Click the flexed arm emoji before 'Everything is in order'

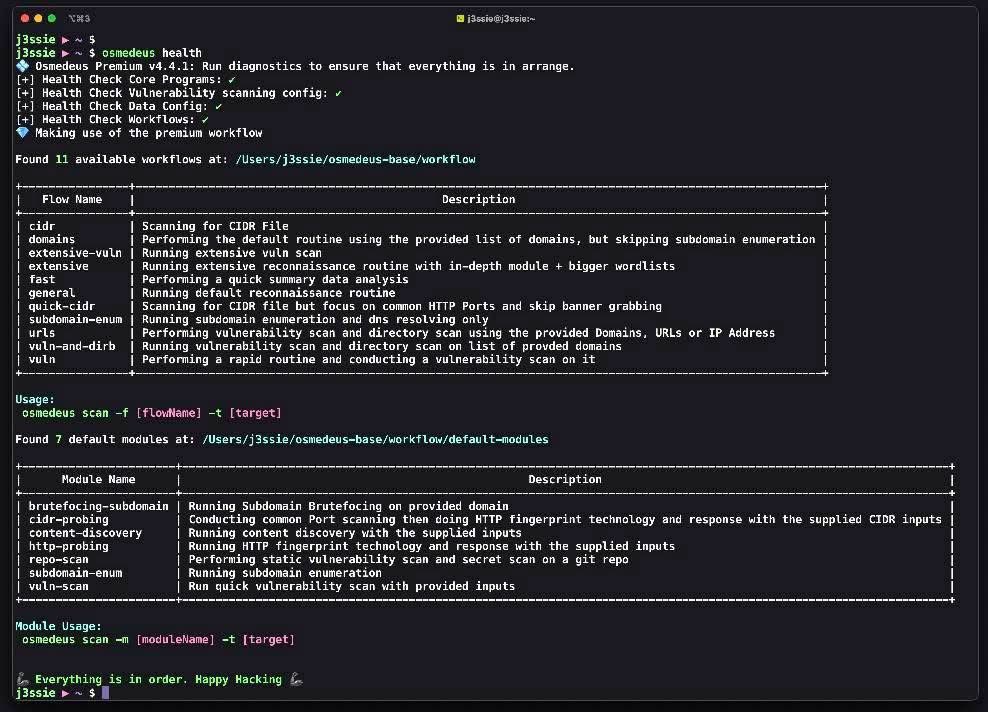[23, 679]
